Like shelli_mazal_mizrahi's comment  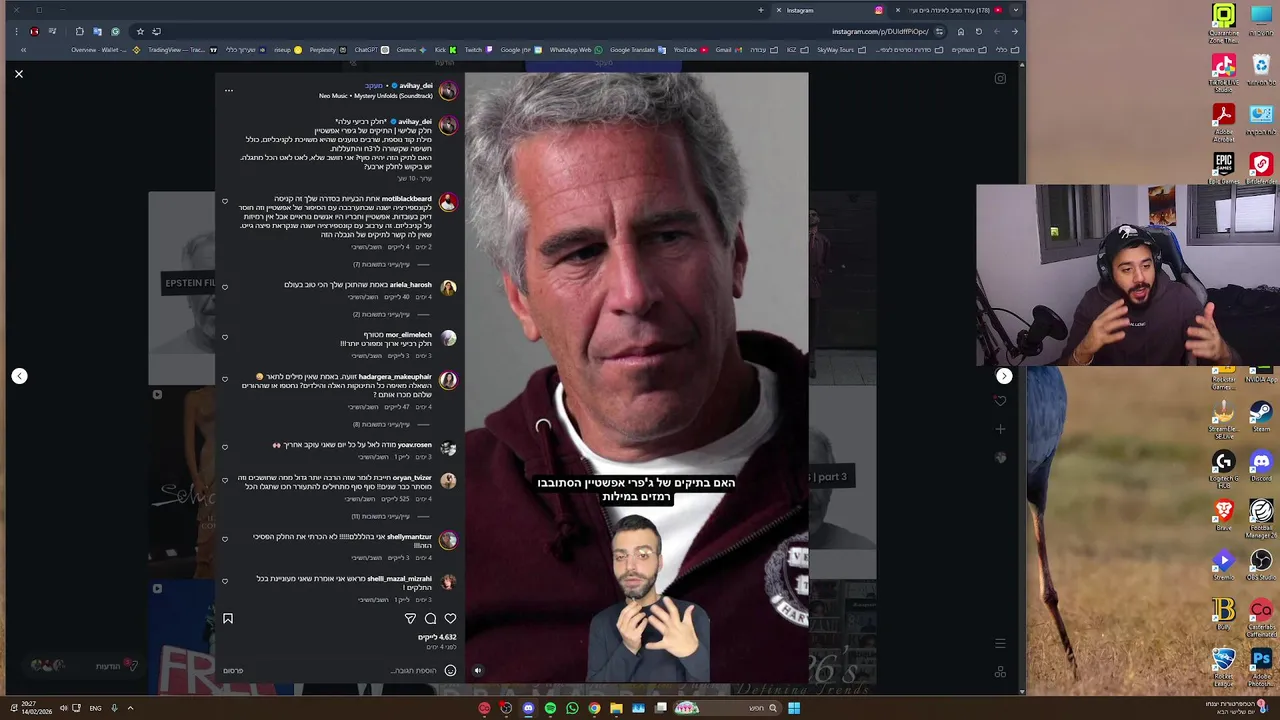225,581
